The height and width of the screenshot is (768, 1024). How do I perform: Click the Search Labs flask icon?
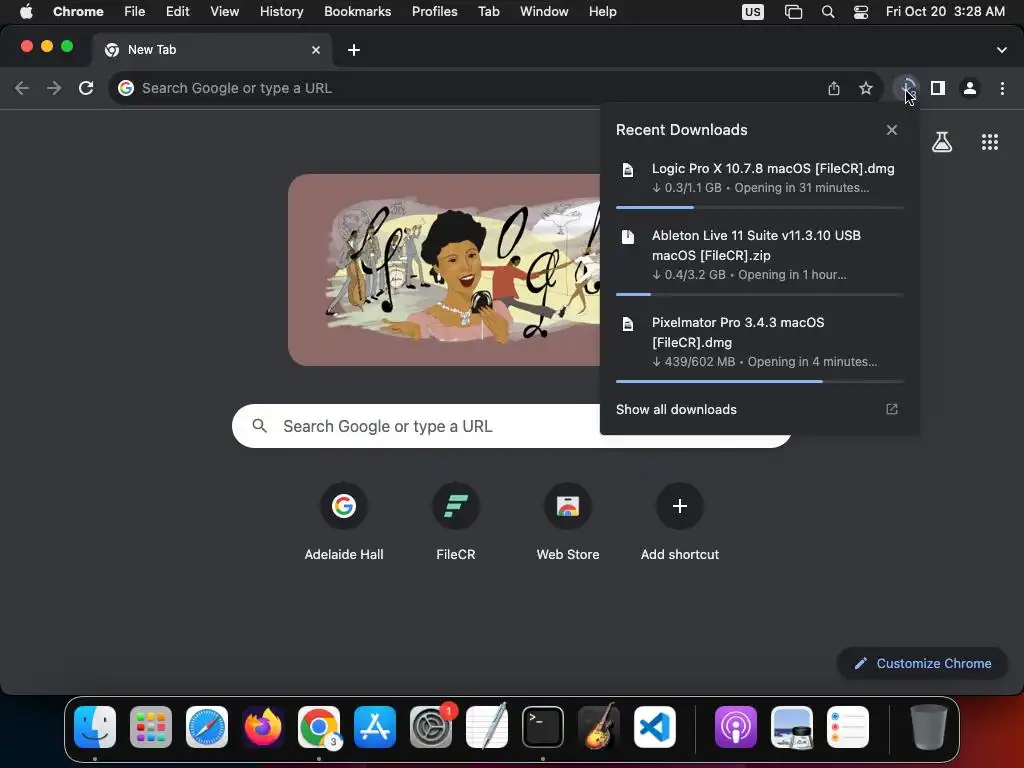point(942,142)
